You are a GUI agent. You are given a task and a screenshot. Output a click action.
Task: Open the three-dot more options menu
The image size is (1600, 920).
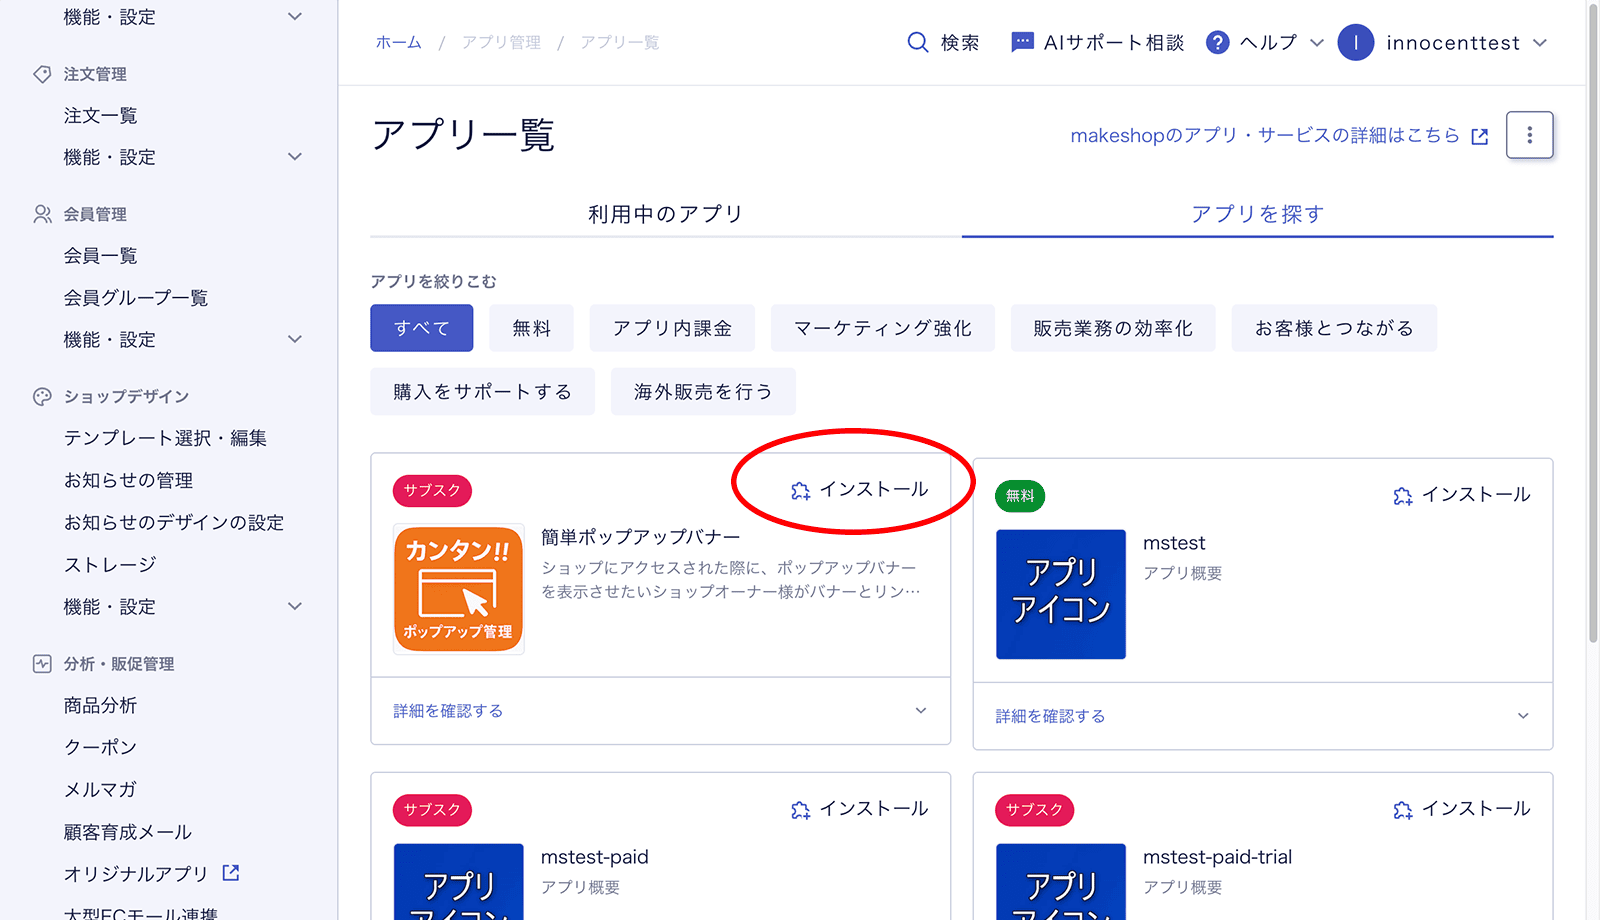click(x=1529, y=135)
